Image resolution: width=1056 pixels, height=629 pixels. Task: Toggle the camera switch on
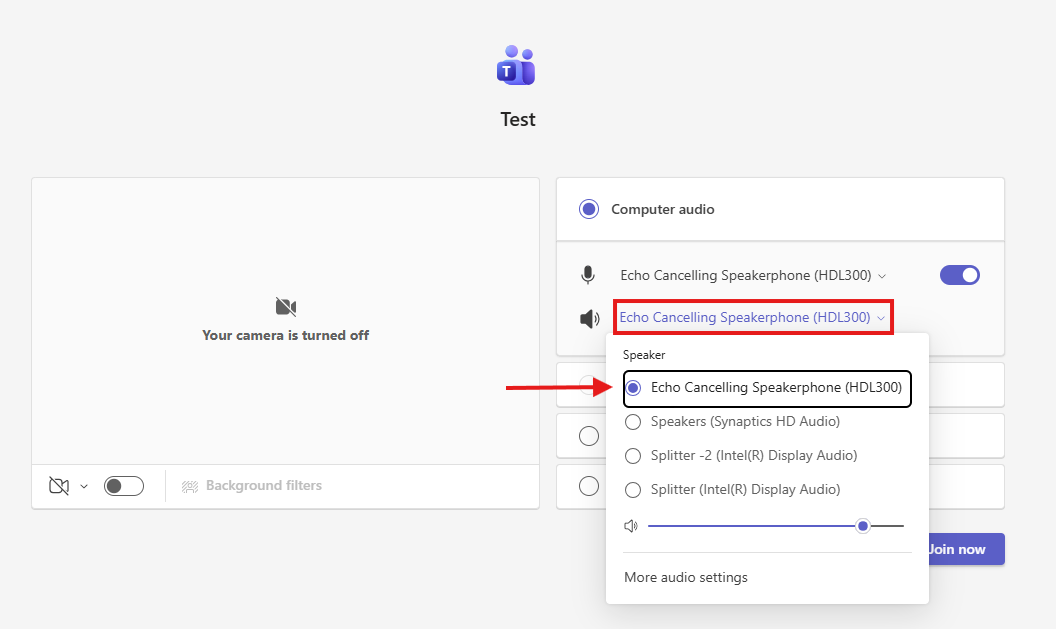[x=124, y=486]
